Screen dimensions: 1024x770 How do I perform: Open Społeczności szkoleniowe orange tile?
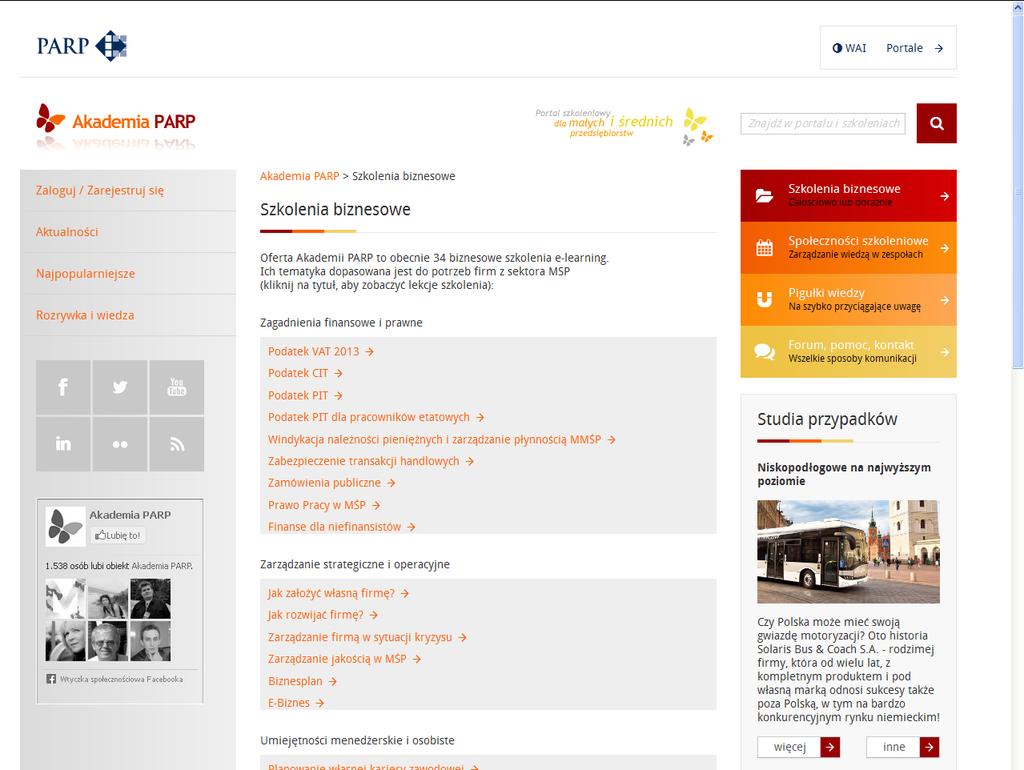[x=848, y=248]
